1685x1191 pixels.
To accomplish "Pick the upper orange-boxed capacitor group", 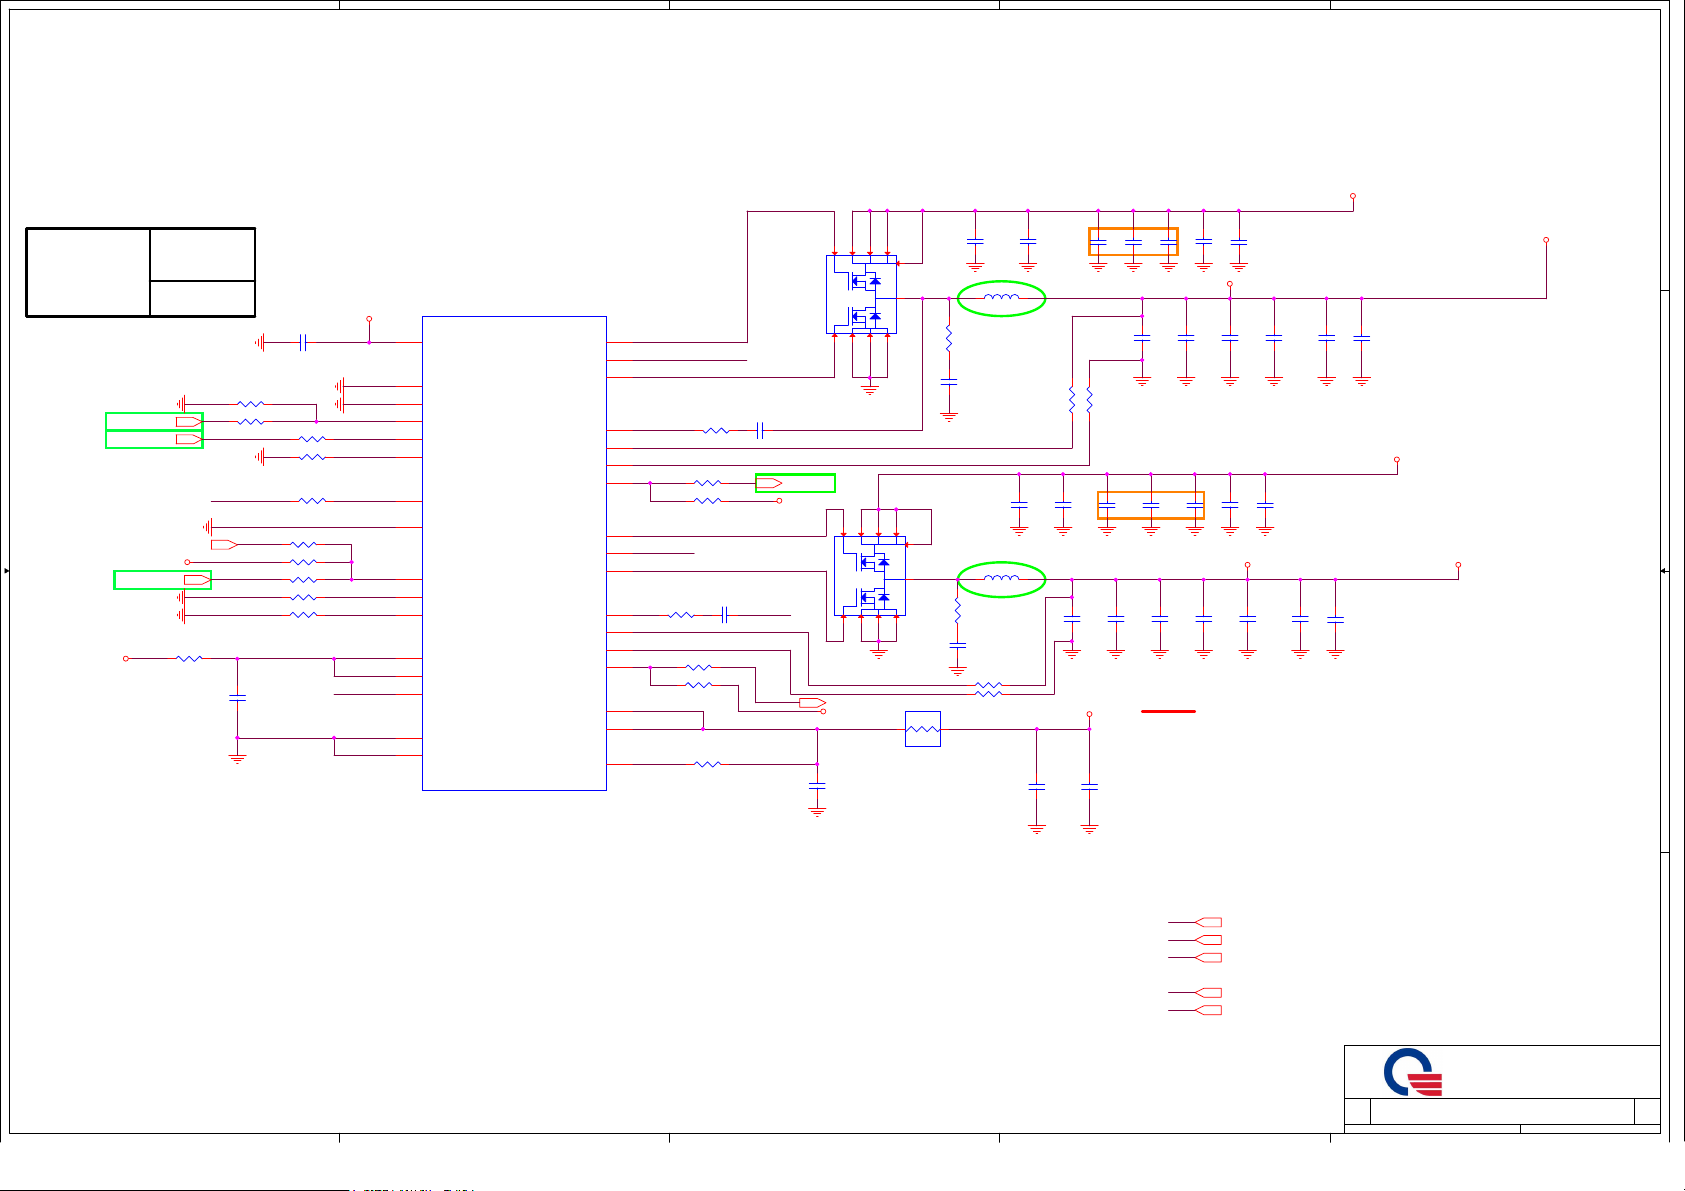I will (1133, 241).
